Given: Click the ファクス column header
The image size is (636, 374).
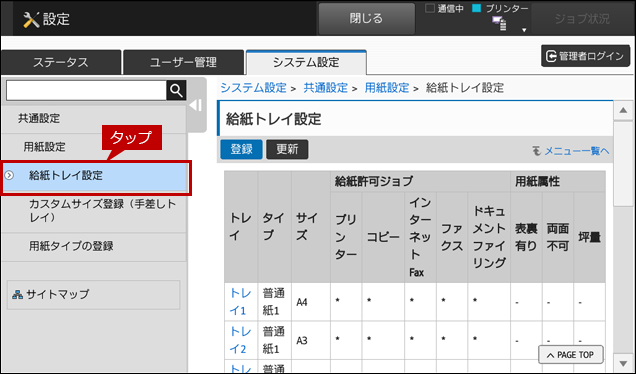Looking at the screenshot, I should [x=452, y=237].
